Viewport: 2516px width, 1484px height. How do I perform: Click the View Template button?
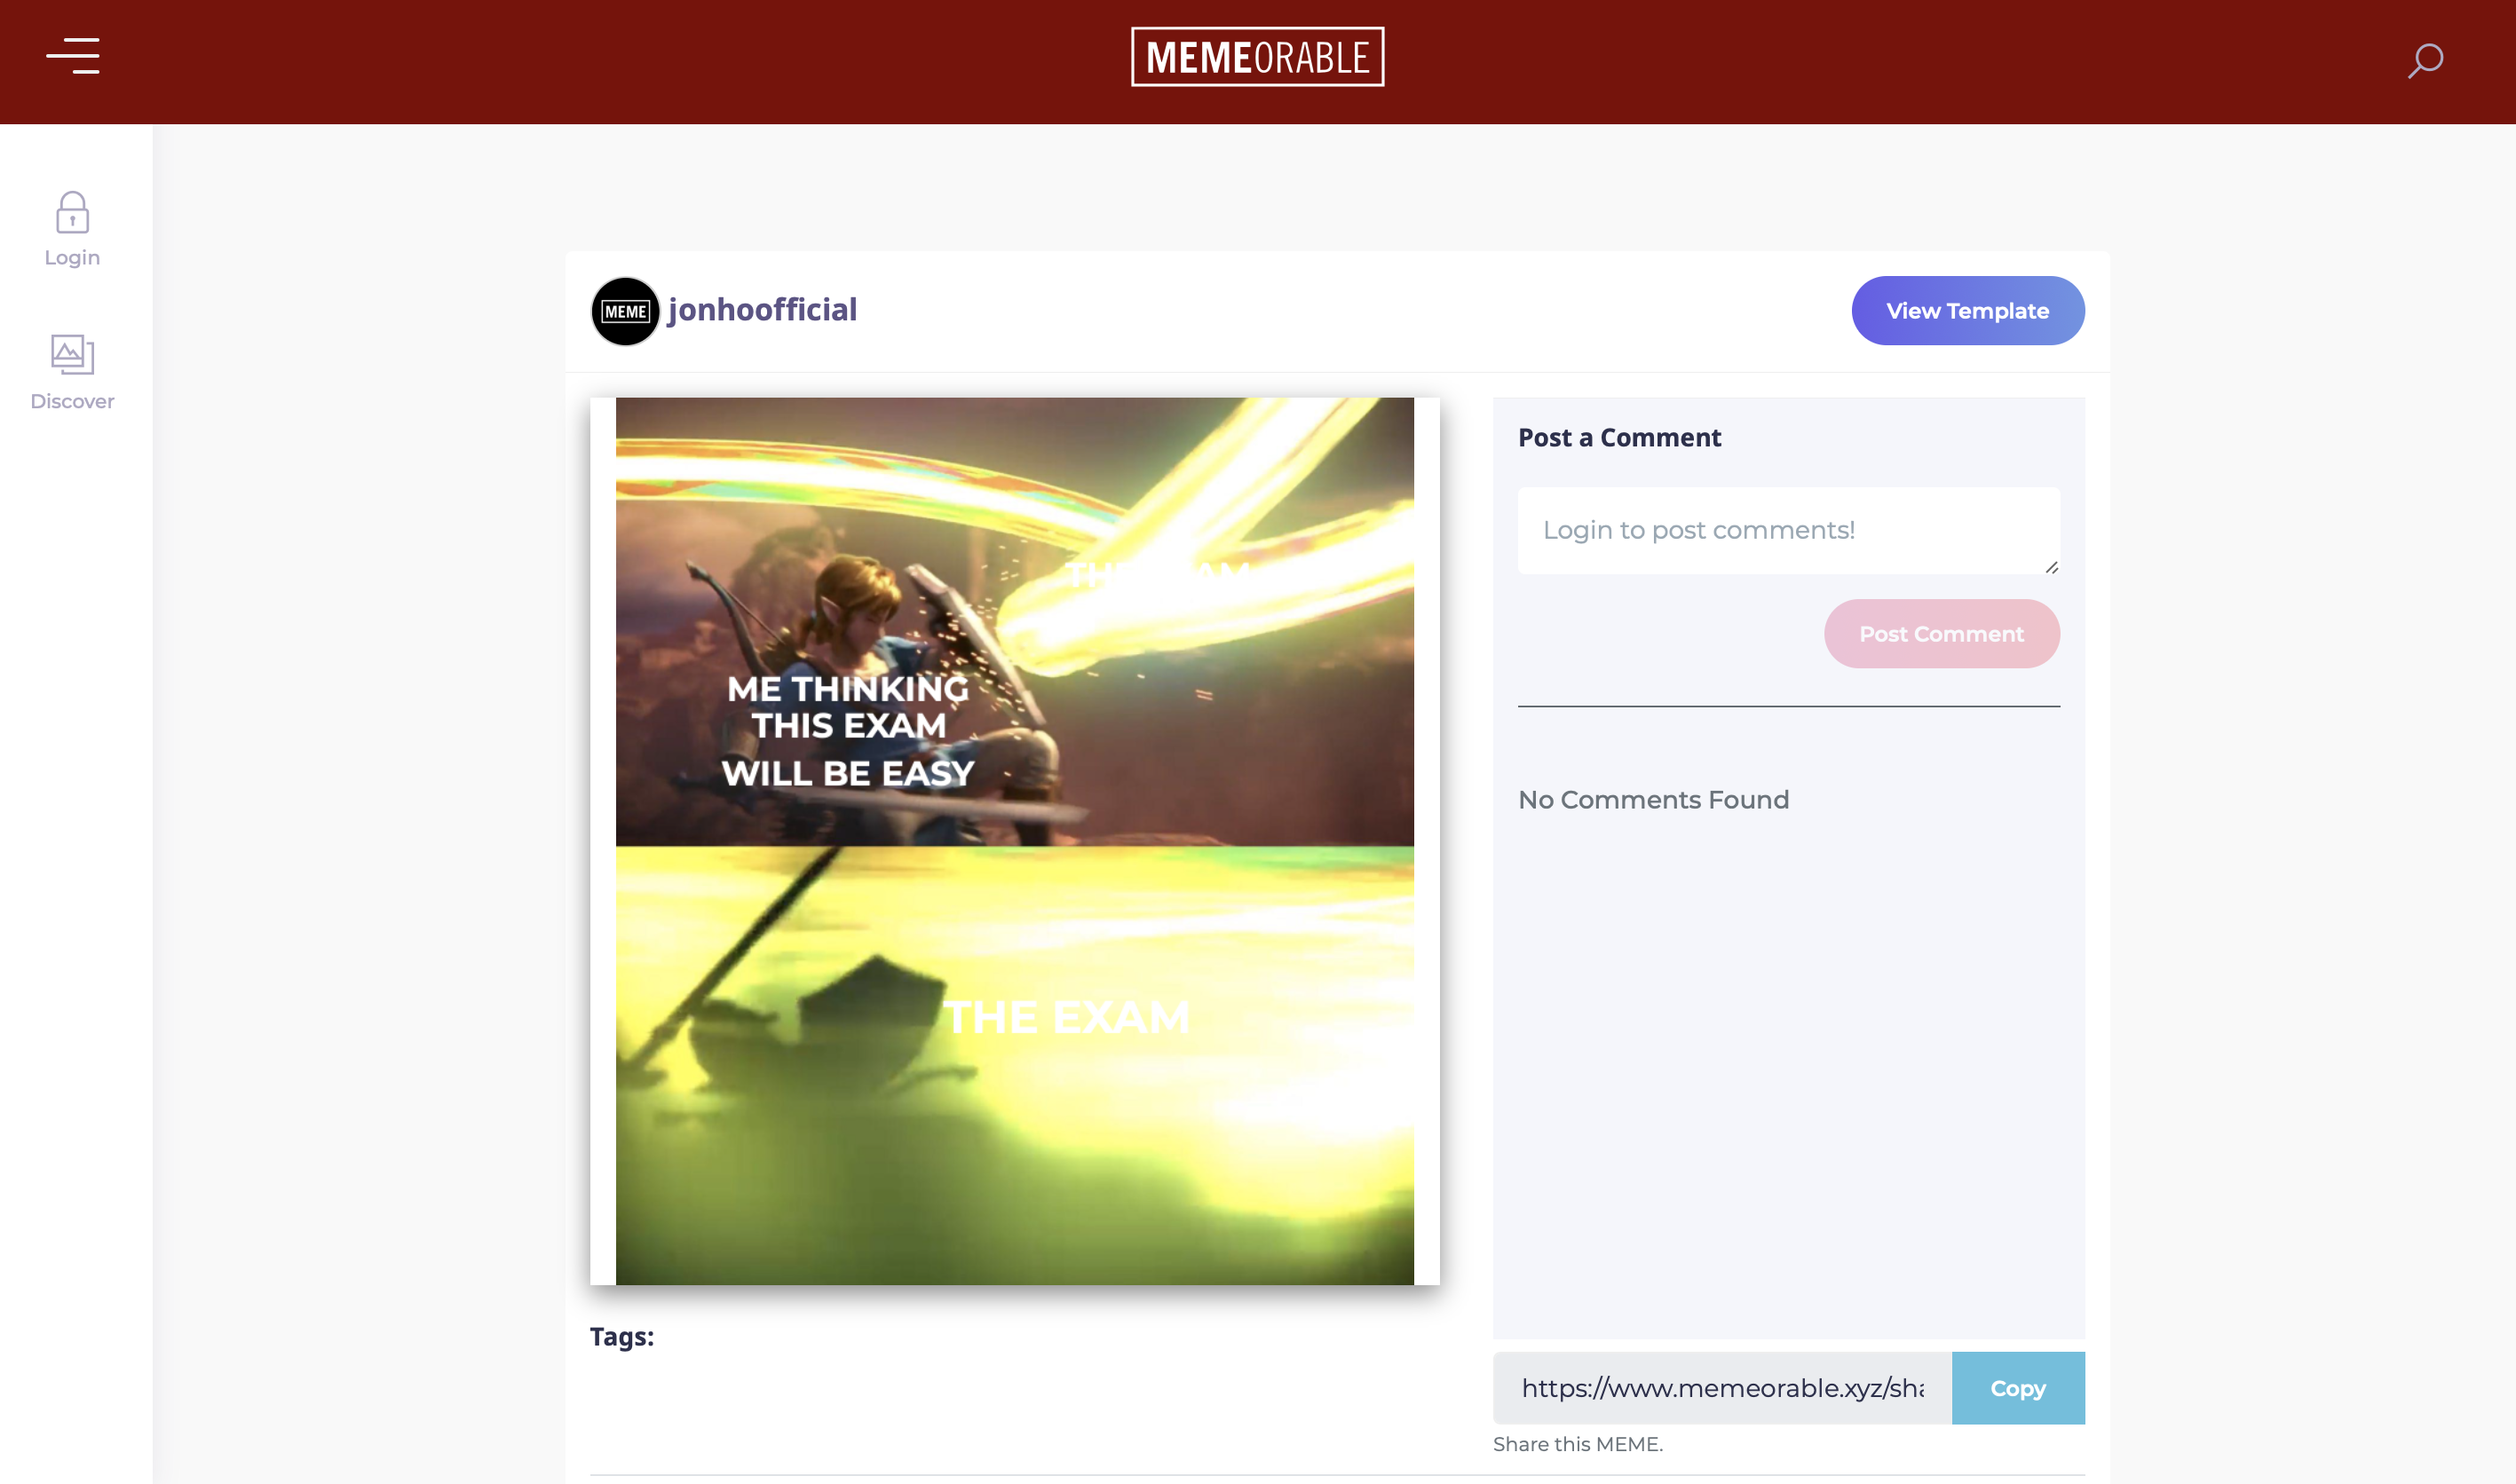click(1967, 311)
